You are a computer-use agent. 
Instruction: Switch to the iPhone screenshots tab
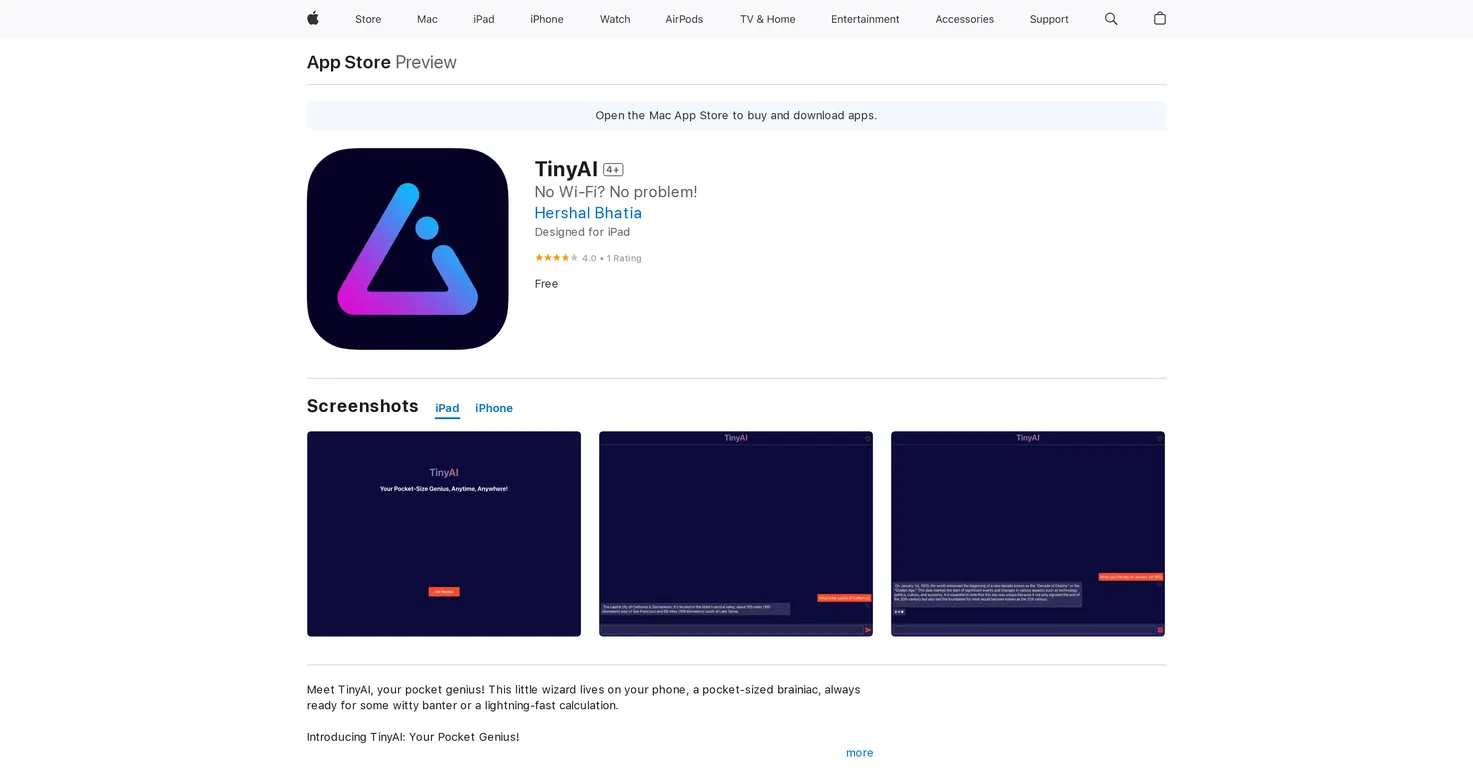tap(494, 408)
